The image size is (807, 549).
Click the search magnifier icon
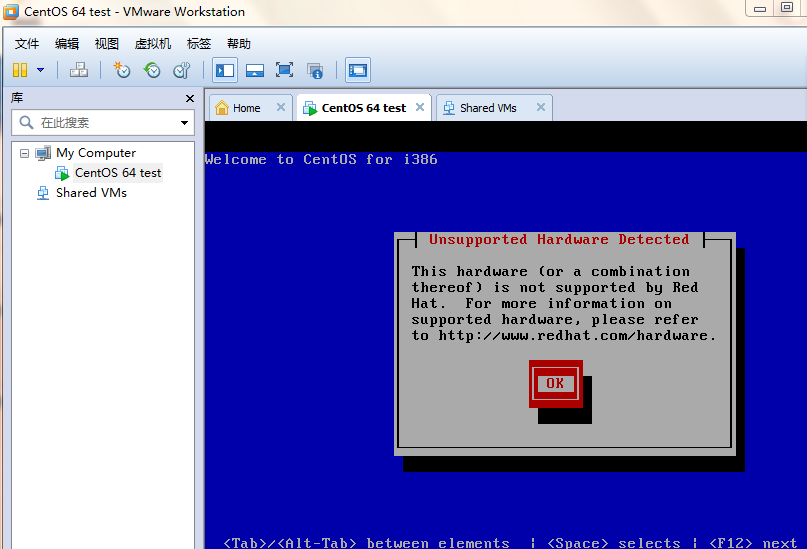[x=26, y=122]
